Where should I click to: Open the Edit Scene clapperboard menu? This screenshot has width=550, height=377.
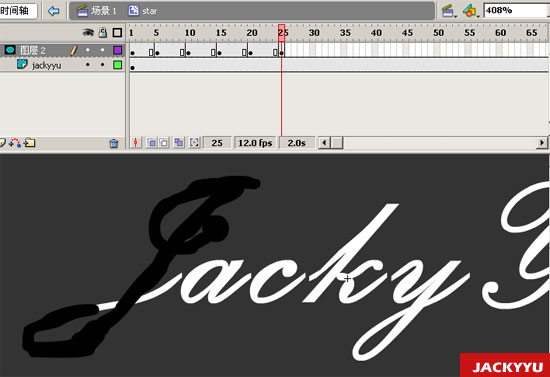tap(448, 11)
